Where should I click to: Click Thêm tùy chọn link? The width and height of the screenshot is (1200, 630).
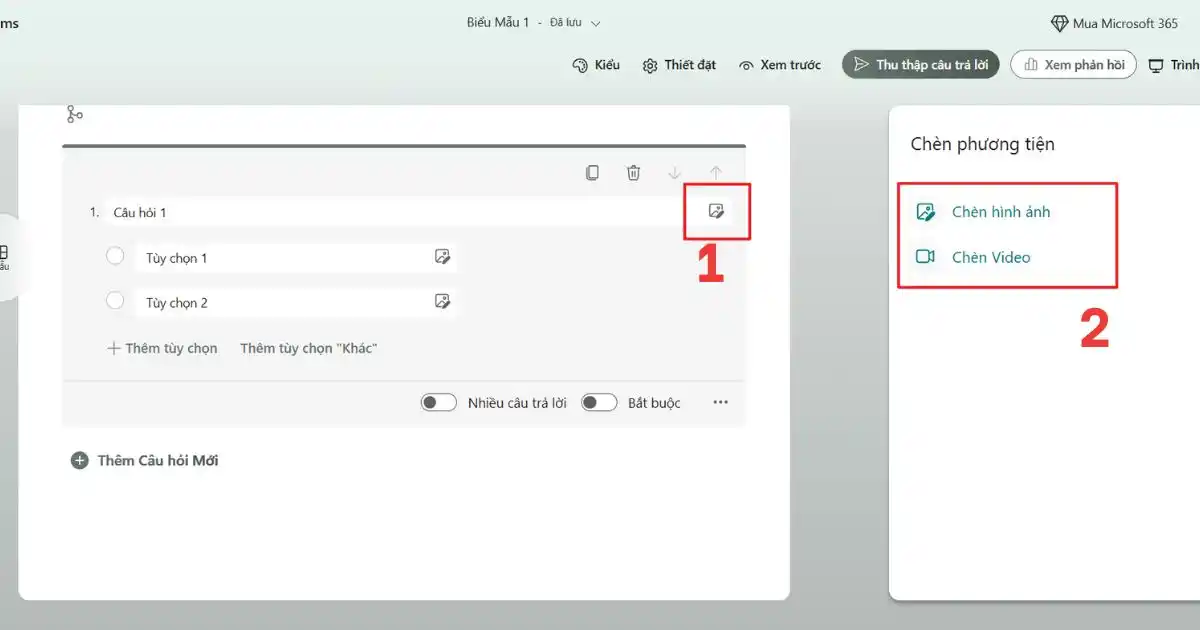(x=162, y=348)
